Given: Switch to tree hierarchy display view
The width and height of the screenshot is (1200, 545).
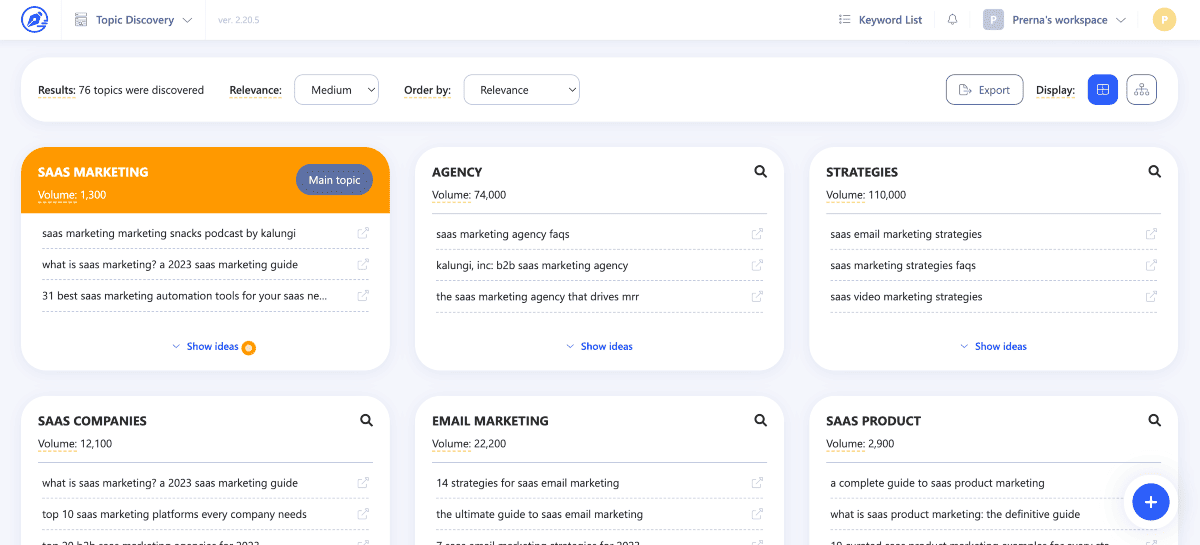Looking at the screenshot, I should 1141,90.
